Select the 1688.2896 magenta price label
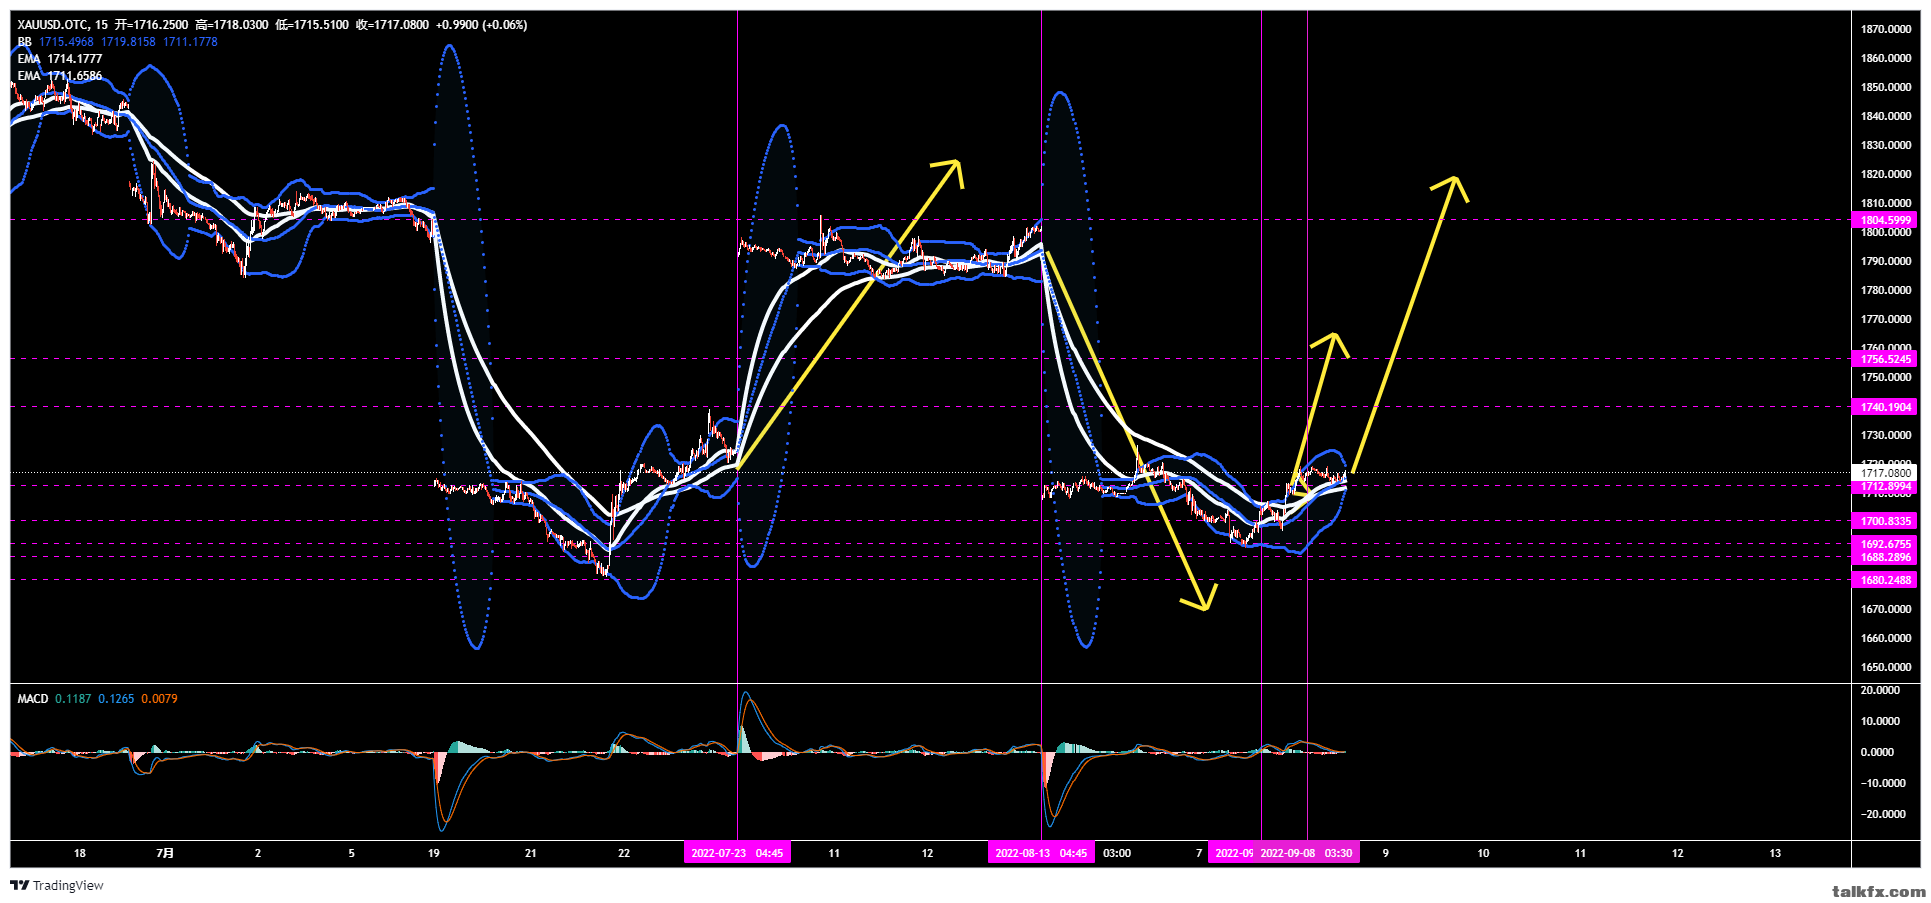Image resolution: width=1931 pixels, height=903 pixels. tap(1885, 557)
